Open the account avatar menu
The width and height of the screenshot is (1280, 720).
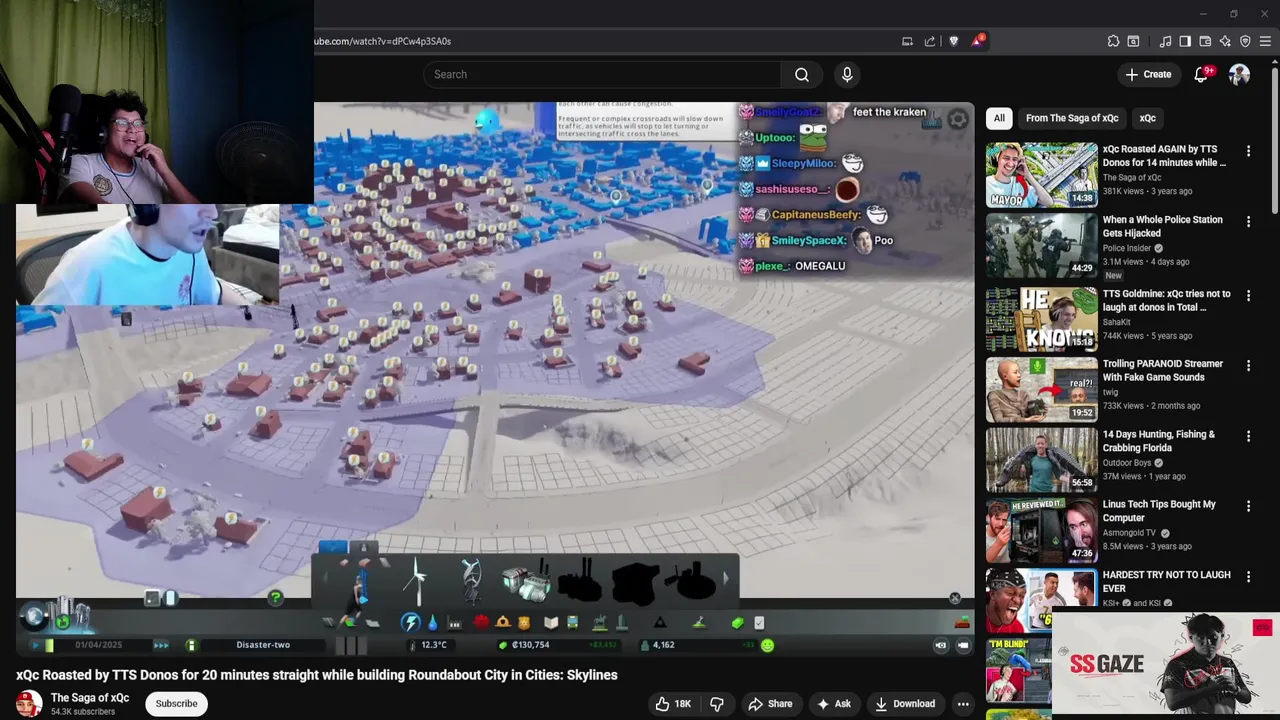click(x=1239, y=74)
